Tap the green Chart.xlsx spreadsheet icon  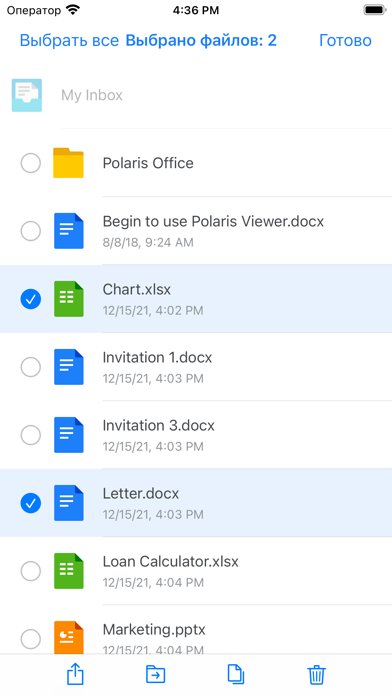click(x=69, y=299)
